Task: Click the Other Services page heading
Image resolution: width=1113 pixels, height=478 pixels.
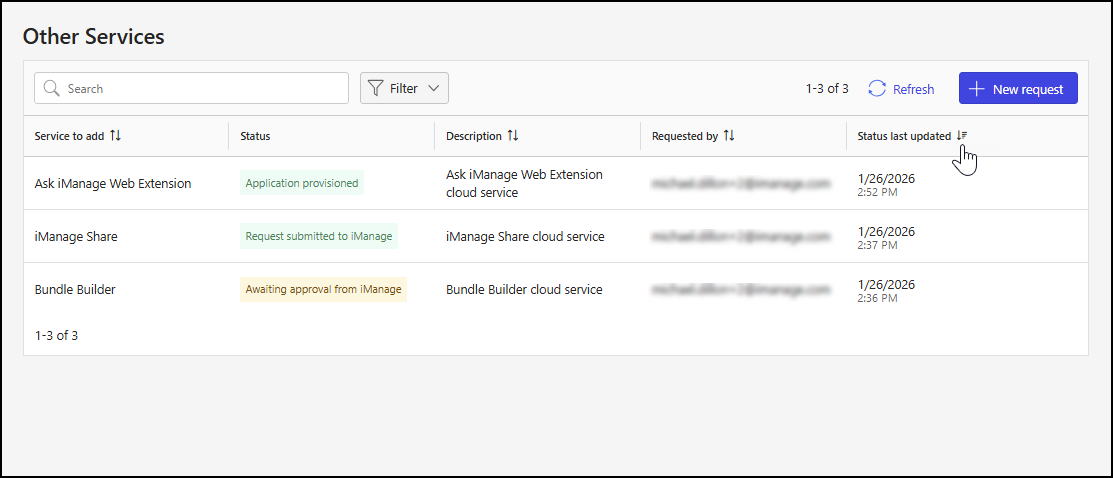Action: 94,36
